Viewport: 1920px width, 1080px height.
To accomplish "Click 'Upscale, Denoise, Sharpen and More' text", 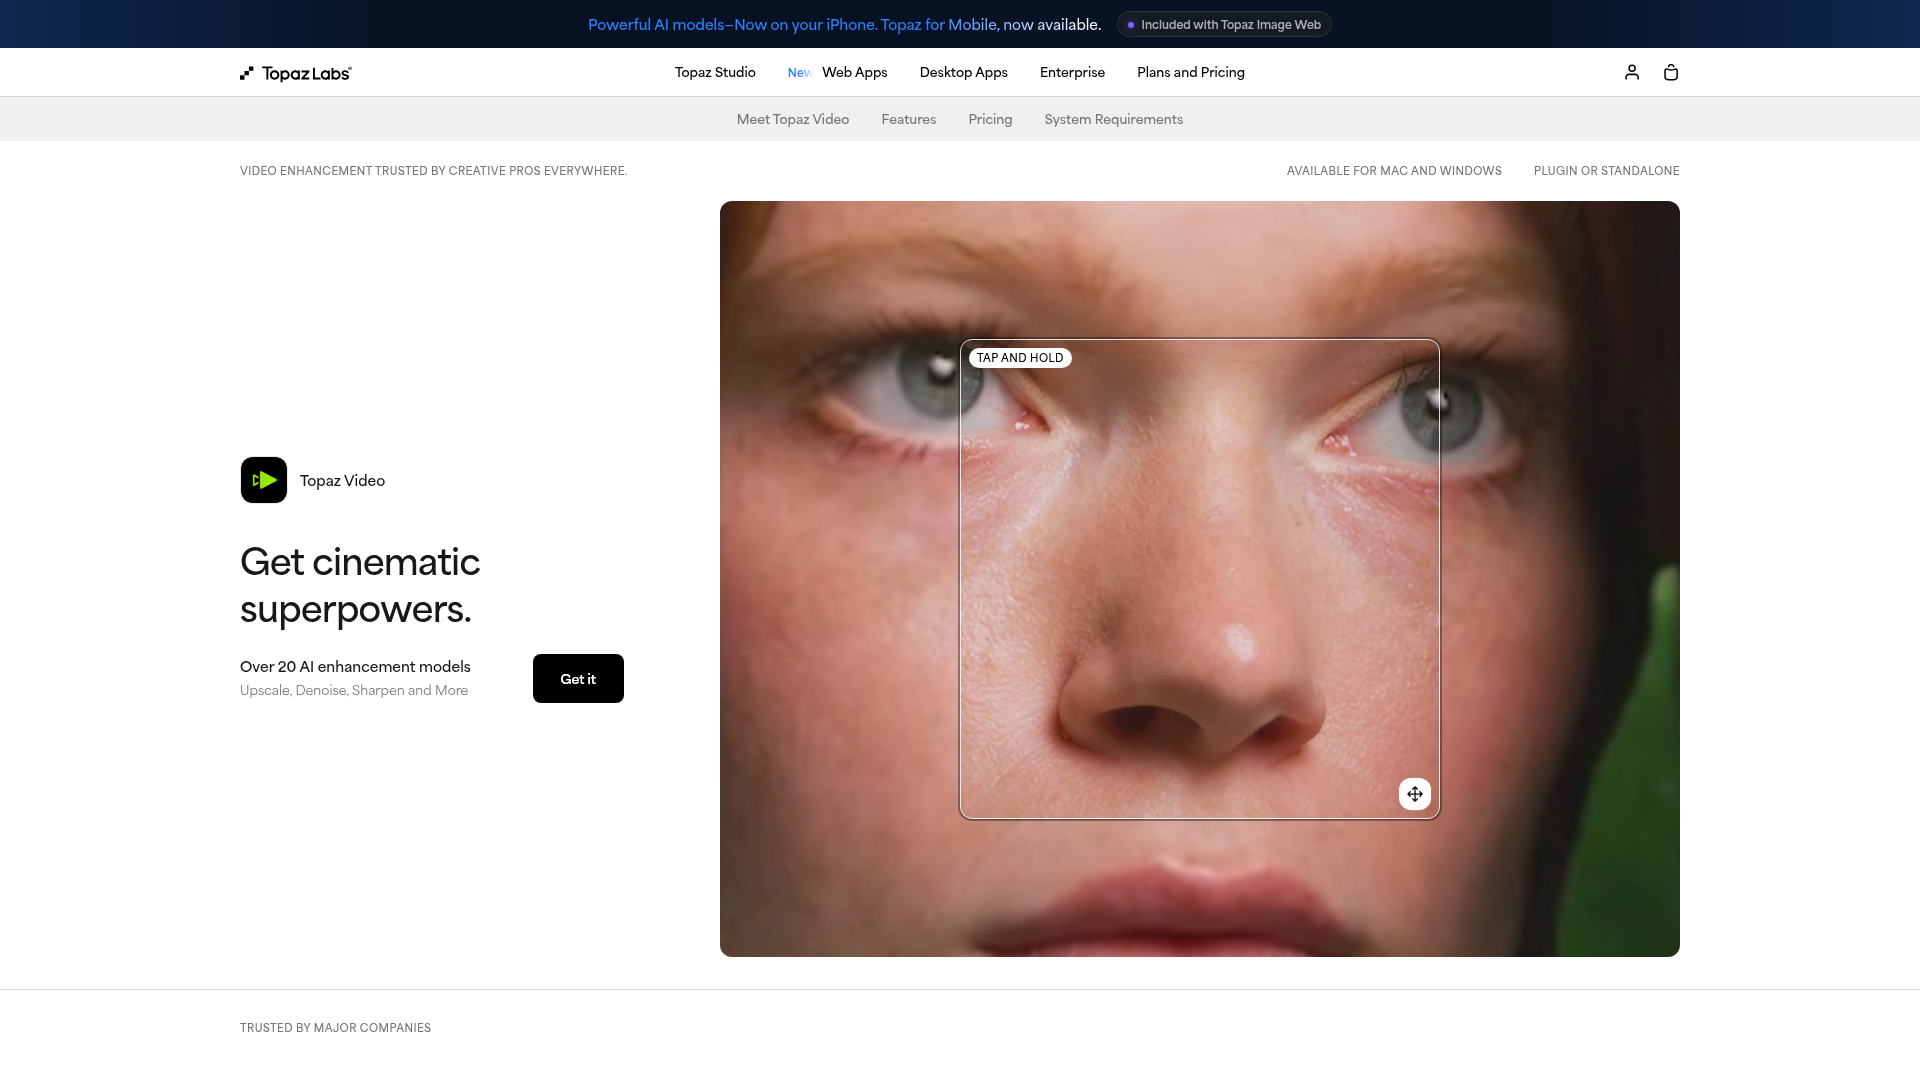I will [354, 691].
